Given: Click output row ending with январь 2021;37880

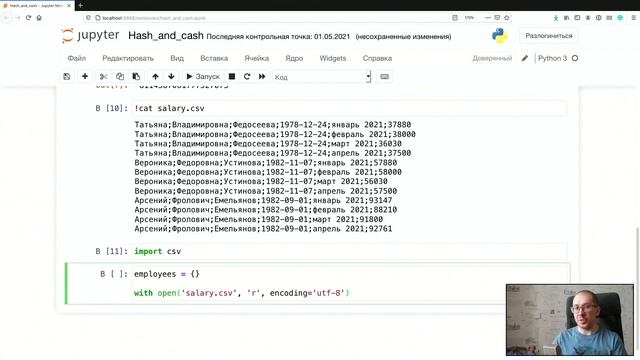Looking at the screenshot, I should pos(273,125).
